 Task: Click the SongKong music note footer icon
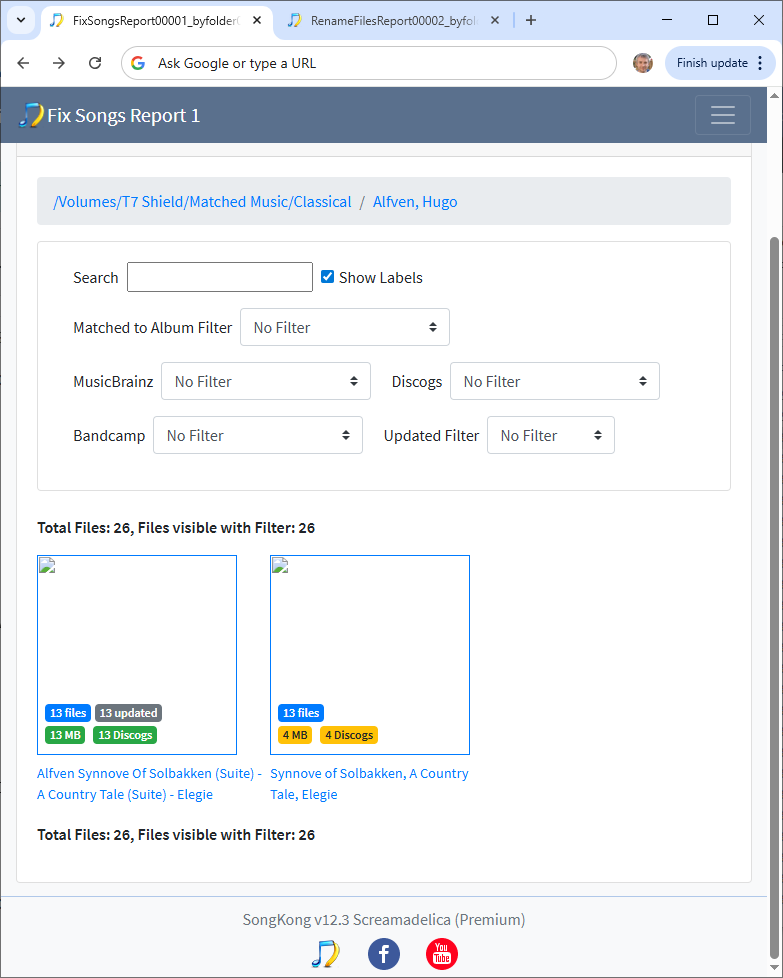tap(325, 954)
